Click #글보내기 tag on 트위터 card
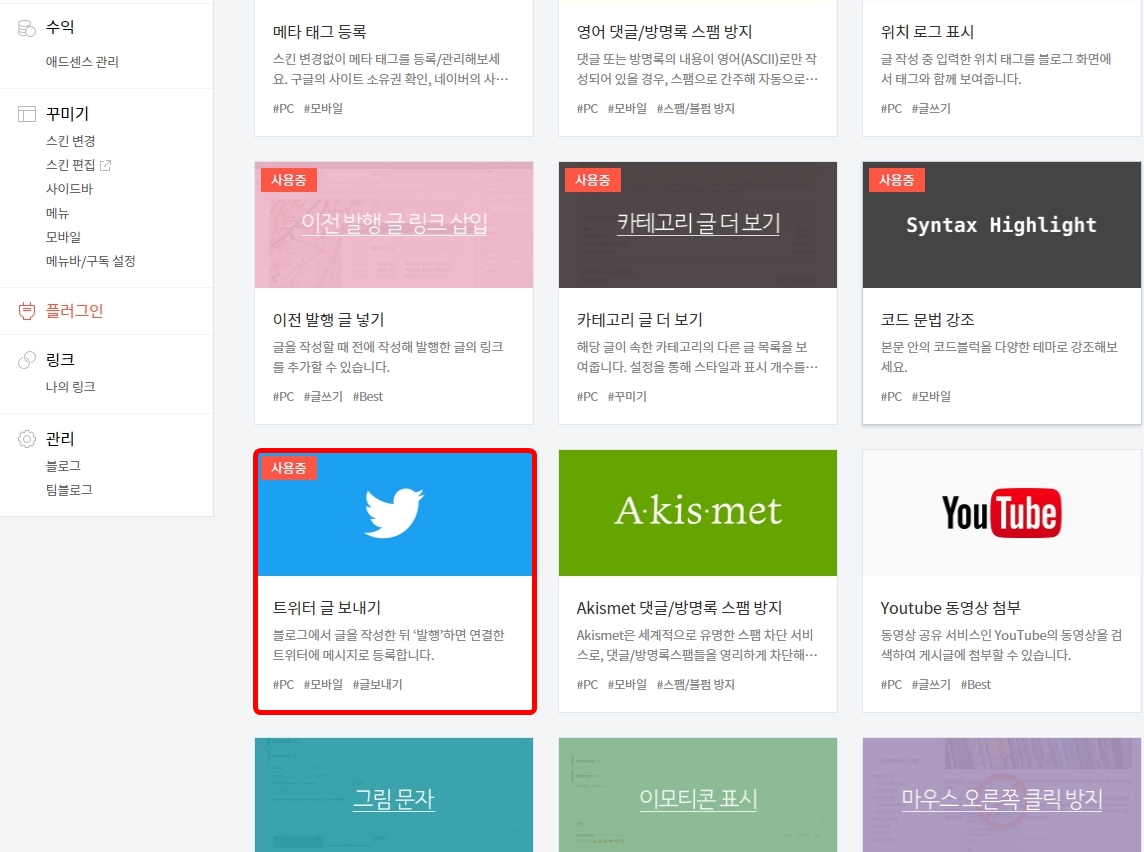Screen dimensions: 1144x852 pos(377,685)
